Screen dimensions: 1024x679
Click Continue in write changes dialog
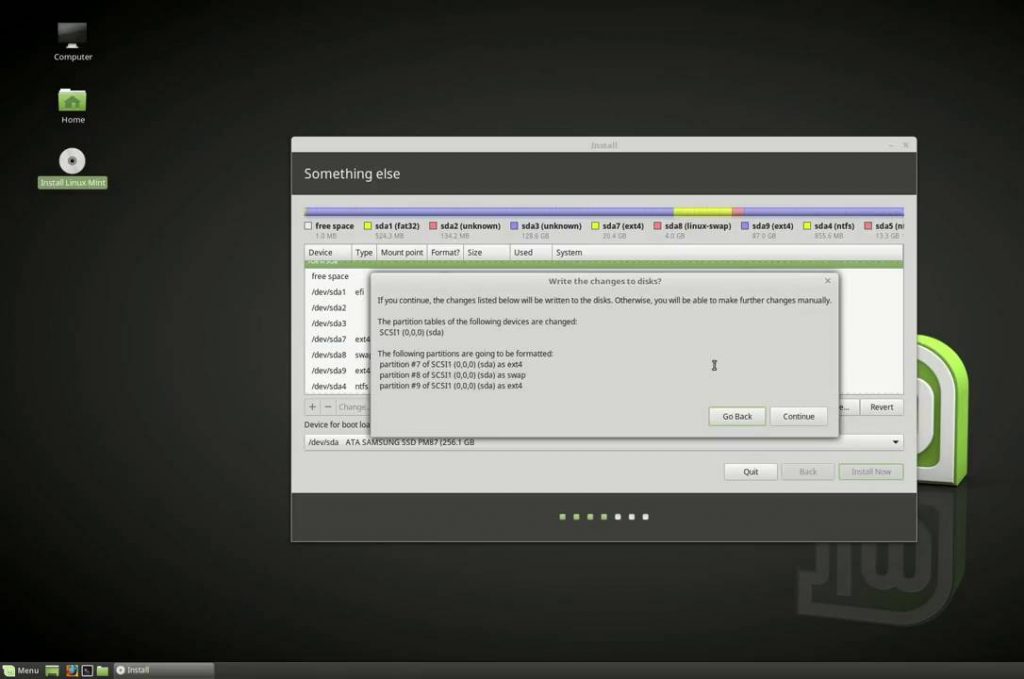[x=798, y=417]
